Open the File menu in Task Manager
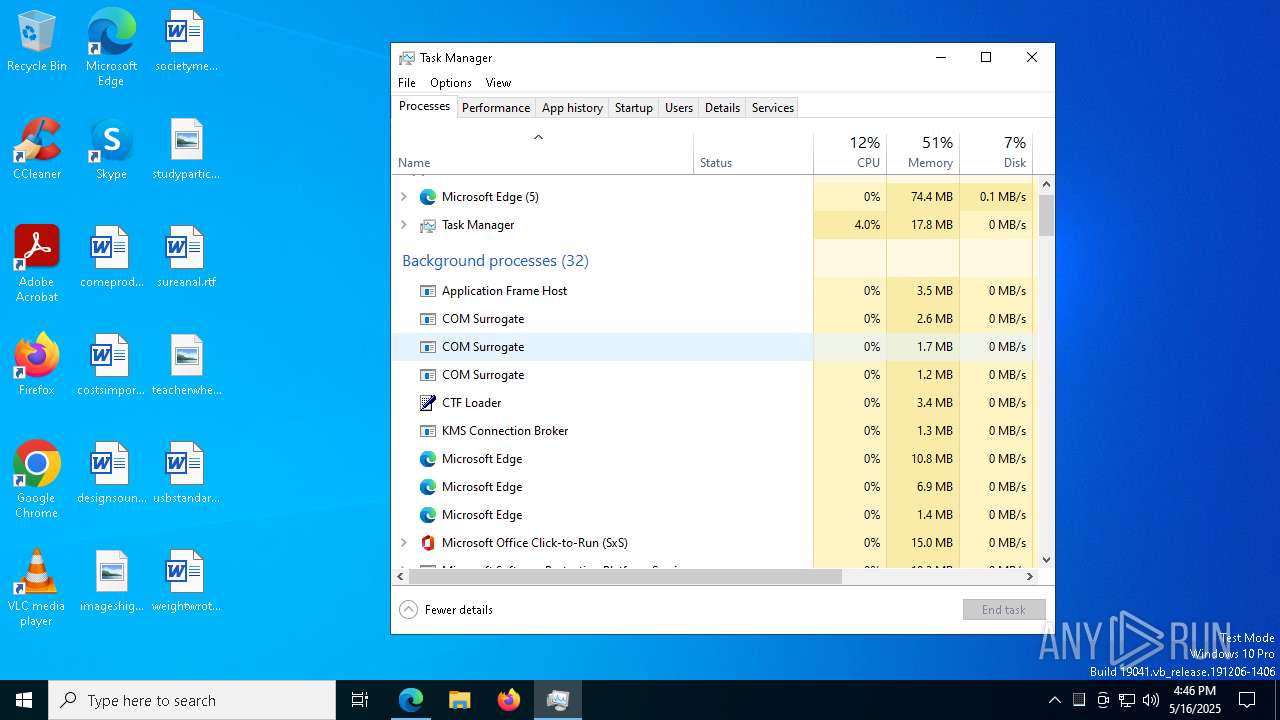 click(x=407, y=83)
